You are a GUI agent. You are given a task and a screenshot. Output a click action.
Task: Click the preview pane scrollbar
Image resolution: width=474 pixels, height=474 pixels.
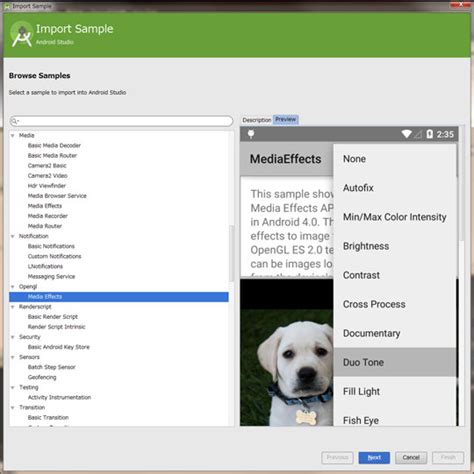[462, 183]
